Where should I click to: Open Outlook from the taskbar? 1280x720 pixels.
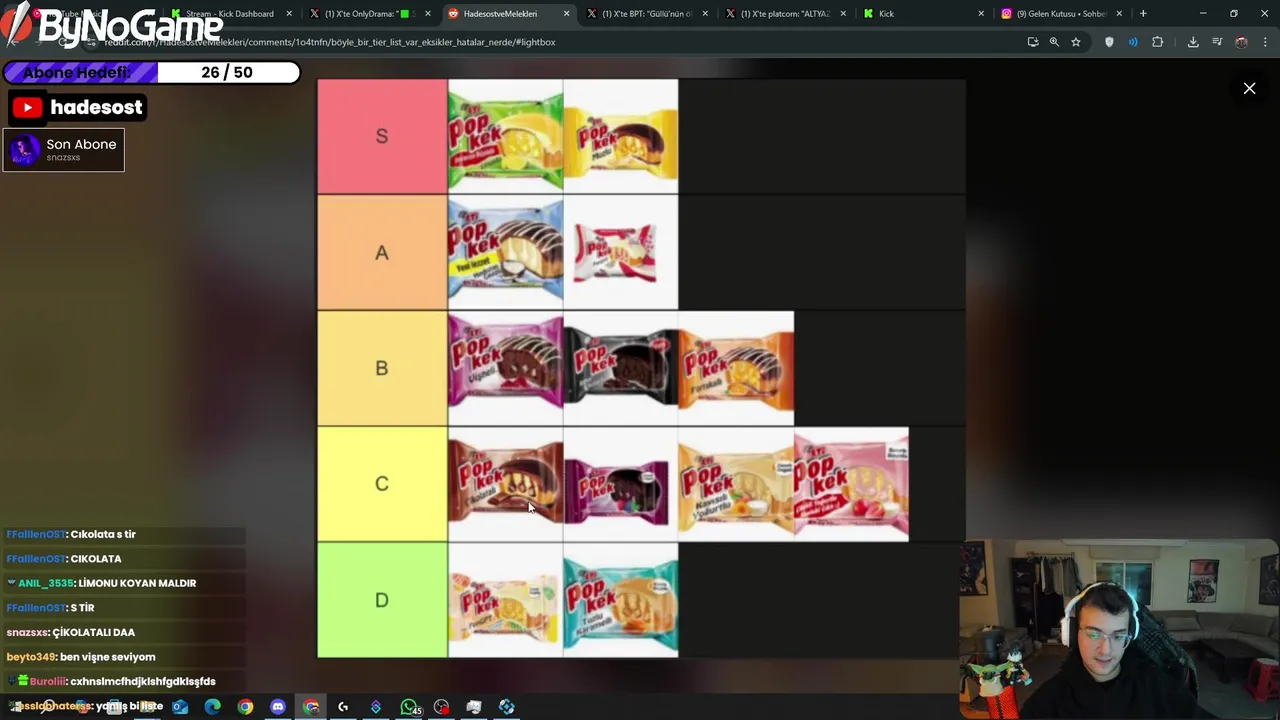[180, 707]
